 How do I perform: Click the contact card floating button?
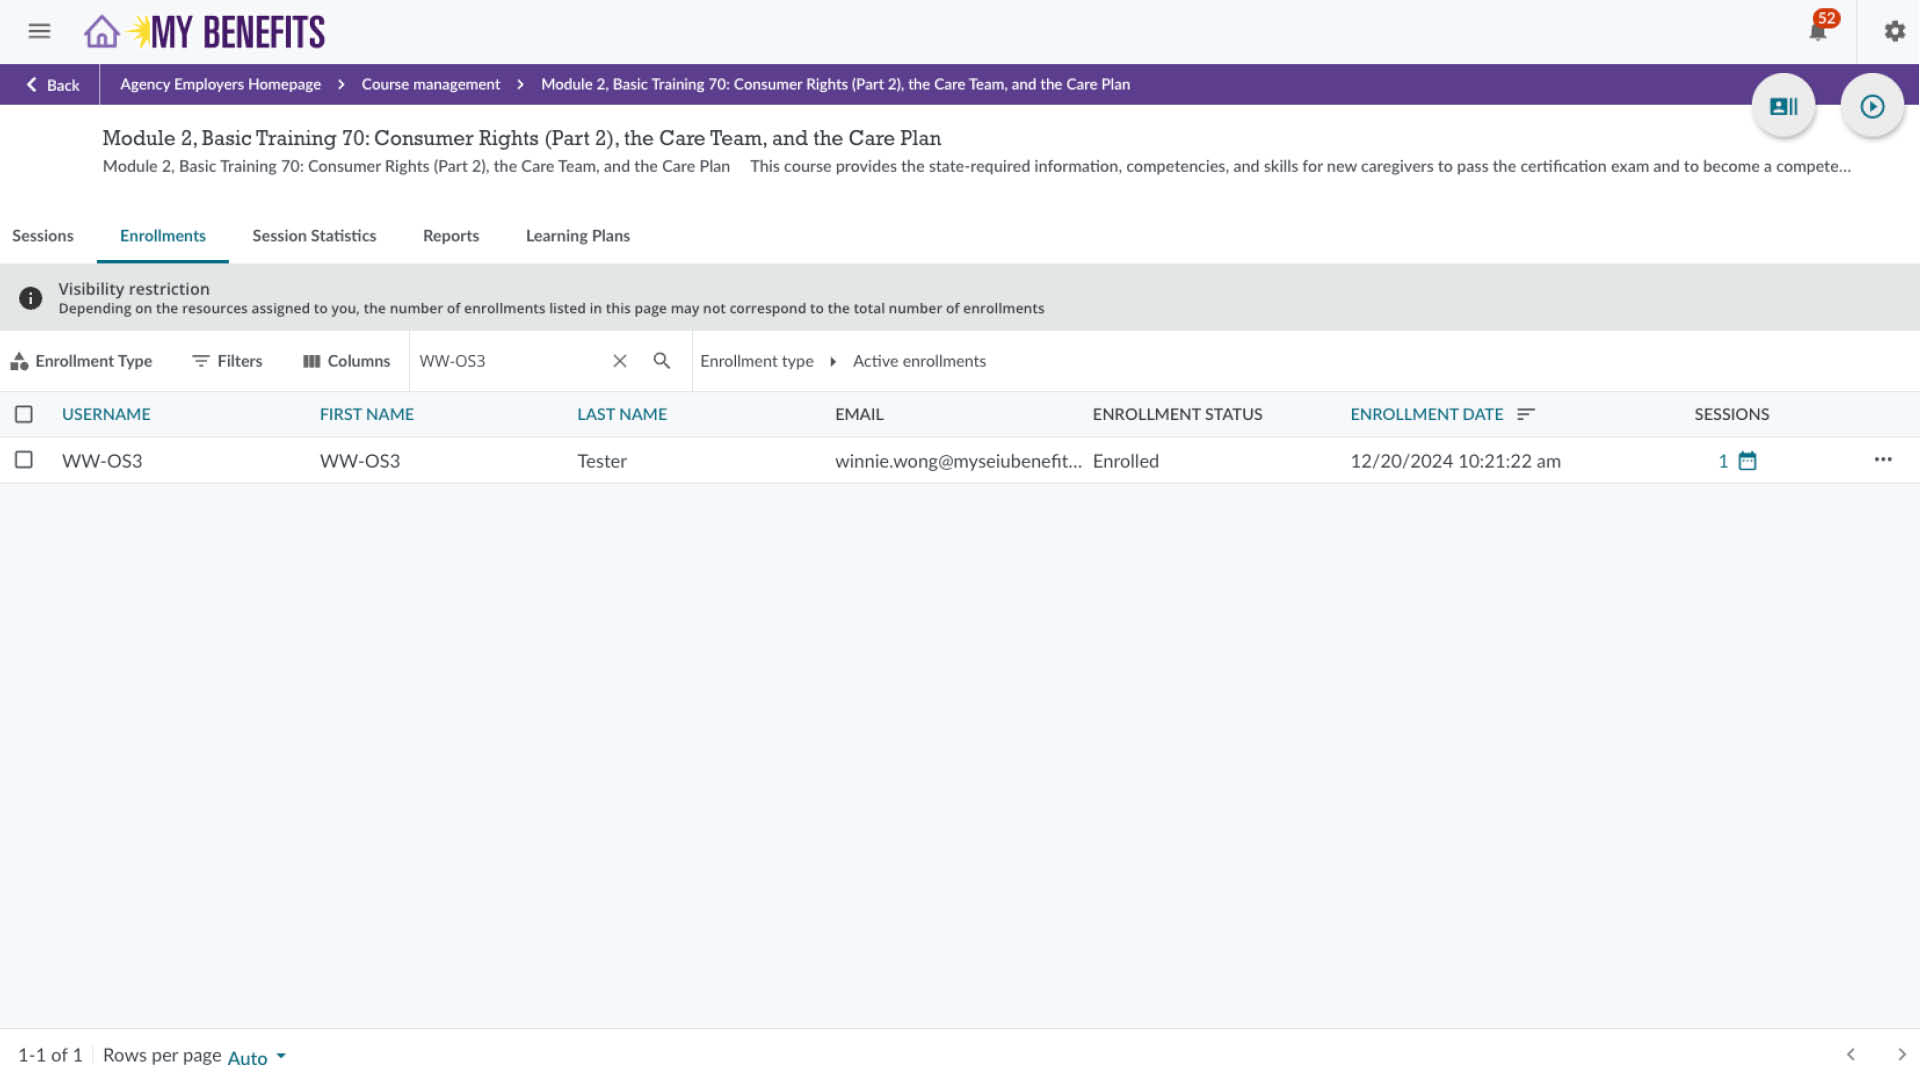(x=1783, y=106)
